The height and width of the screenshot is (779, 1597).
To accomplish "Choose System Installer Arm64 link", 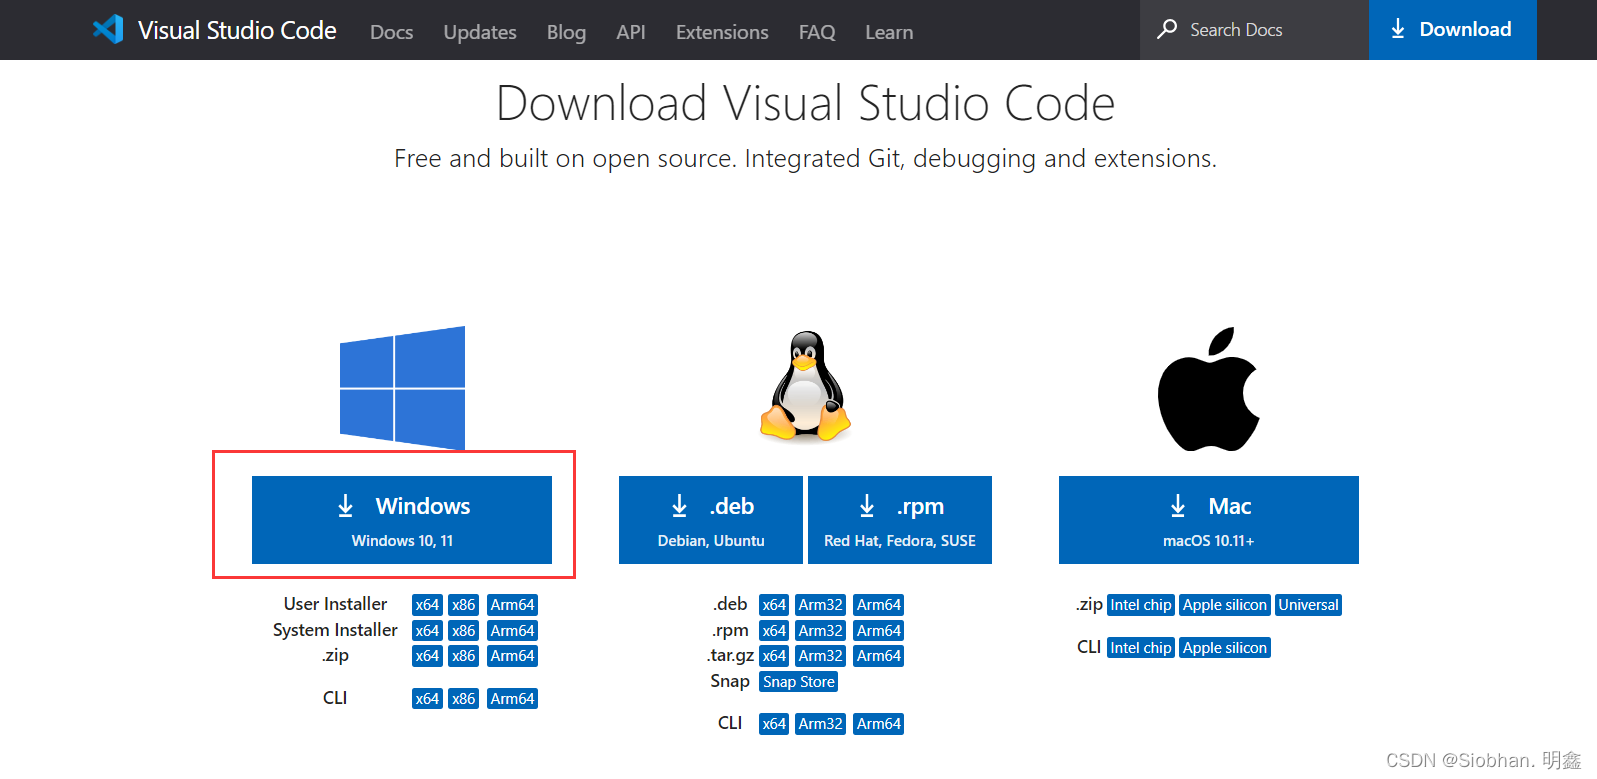I will coord(512,631).
